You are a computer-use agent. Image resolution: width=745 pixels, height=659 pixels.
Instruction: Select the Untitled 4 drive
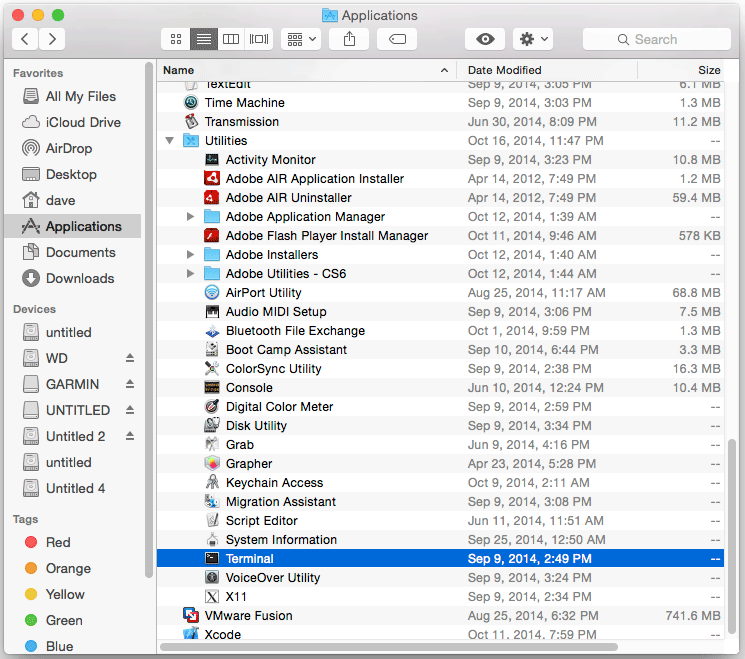73,488
